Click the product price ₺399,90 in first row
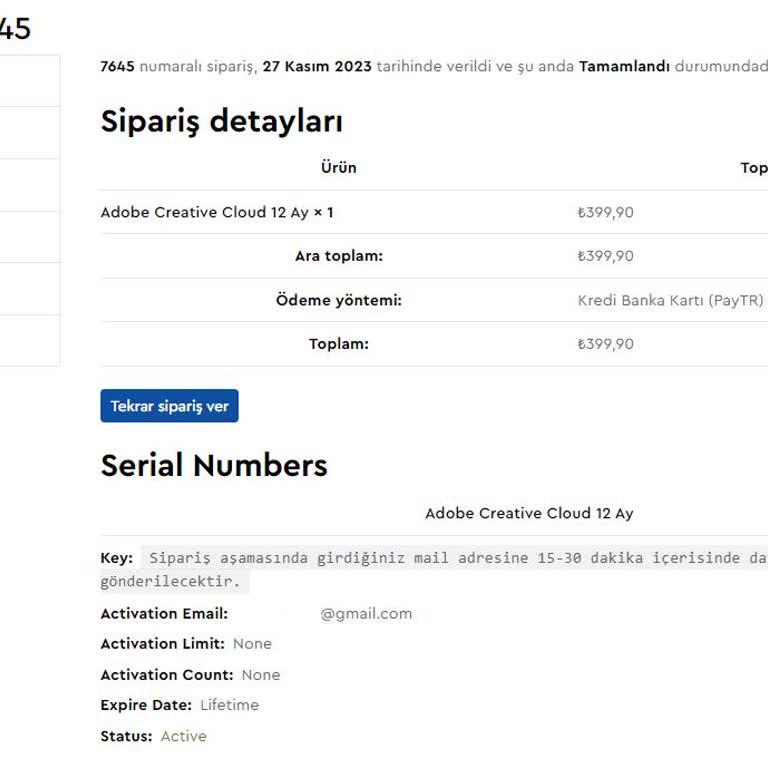This screenshot has height=768, width=768. pos(605,212)
